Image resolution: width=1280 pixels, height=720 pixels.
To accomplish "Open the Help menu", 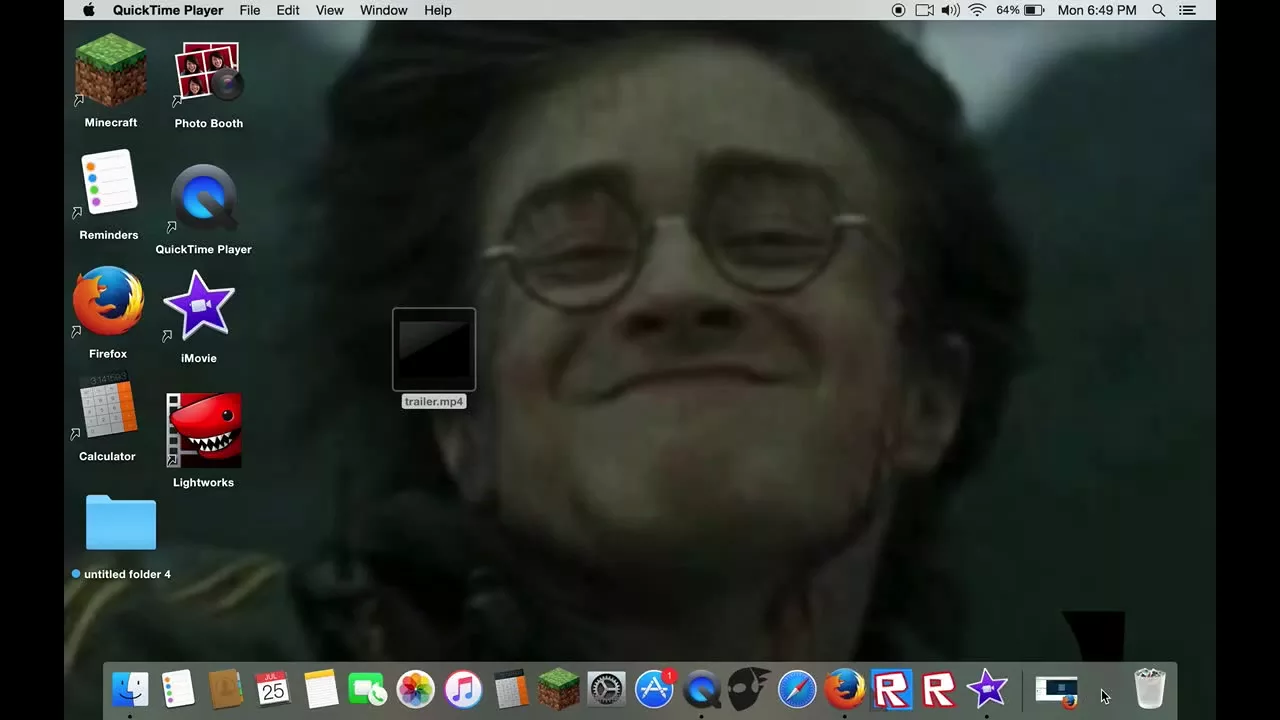I will (x=438, y=10).
